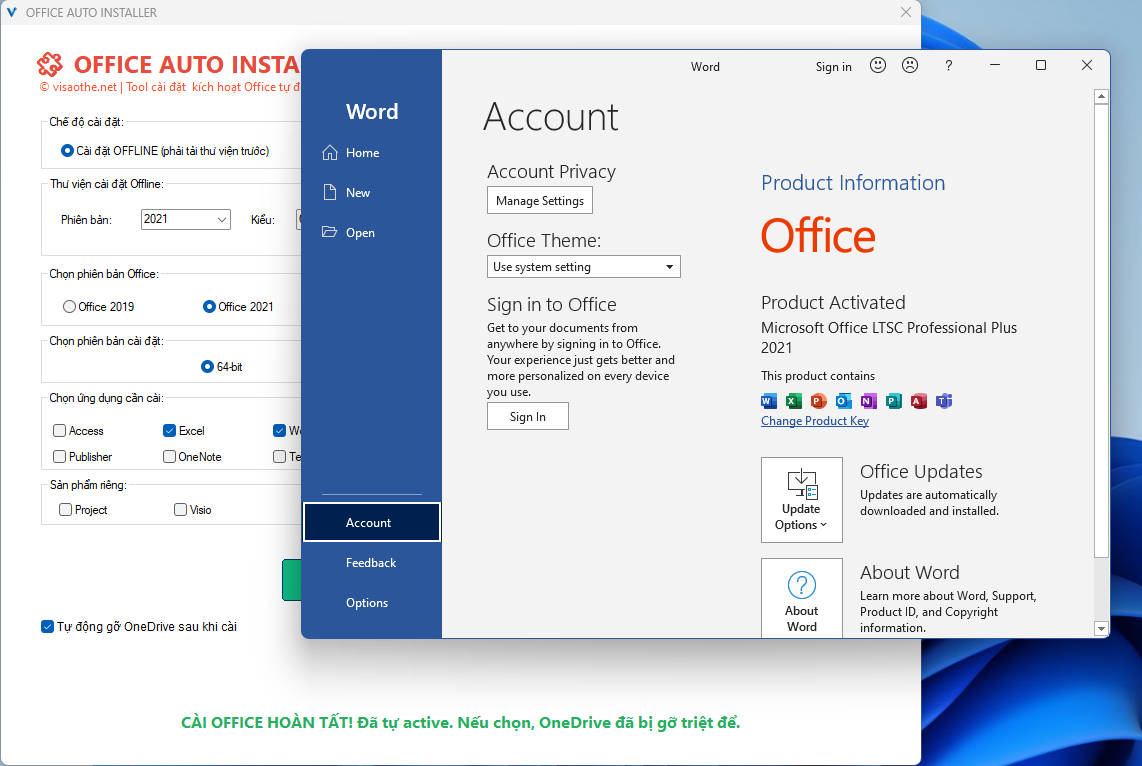Check the Project checkbox
1142x766 pixels.
pos(66,510)
